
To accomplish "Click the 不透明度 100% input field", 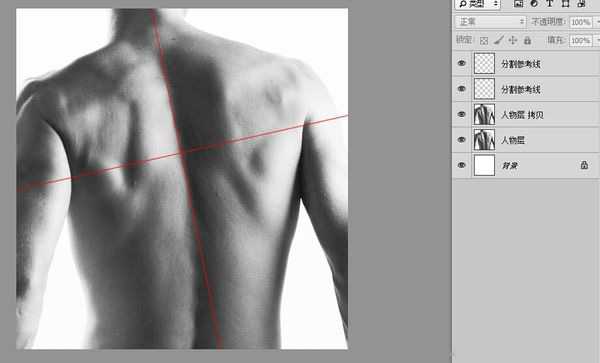I will (x=580, y=22).
